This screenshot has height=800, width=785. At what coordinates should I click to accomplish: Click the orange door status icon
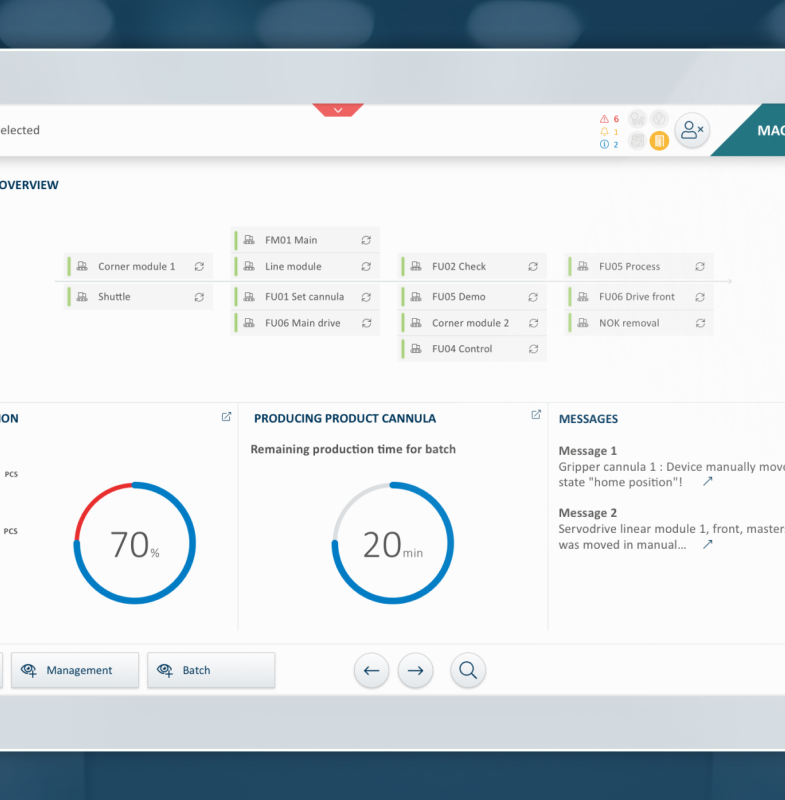pos(659,141)
